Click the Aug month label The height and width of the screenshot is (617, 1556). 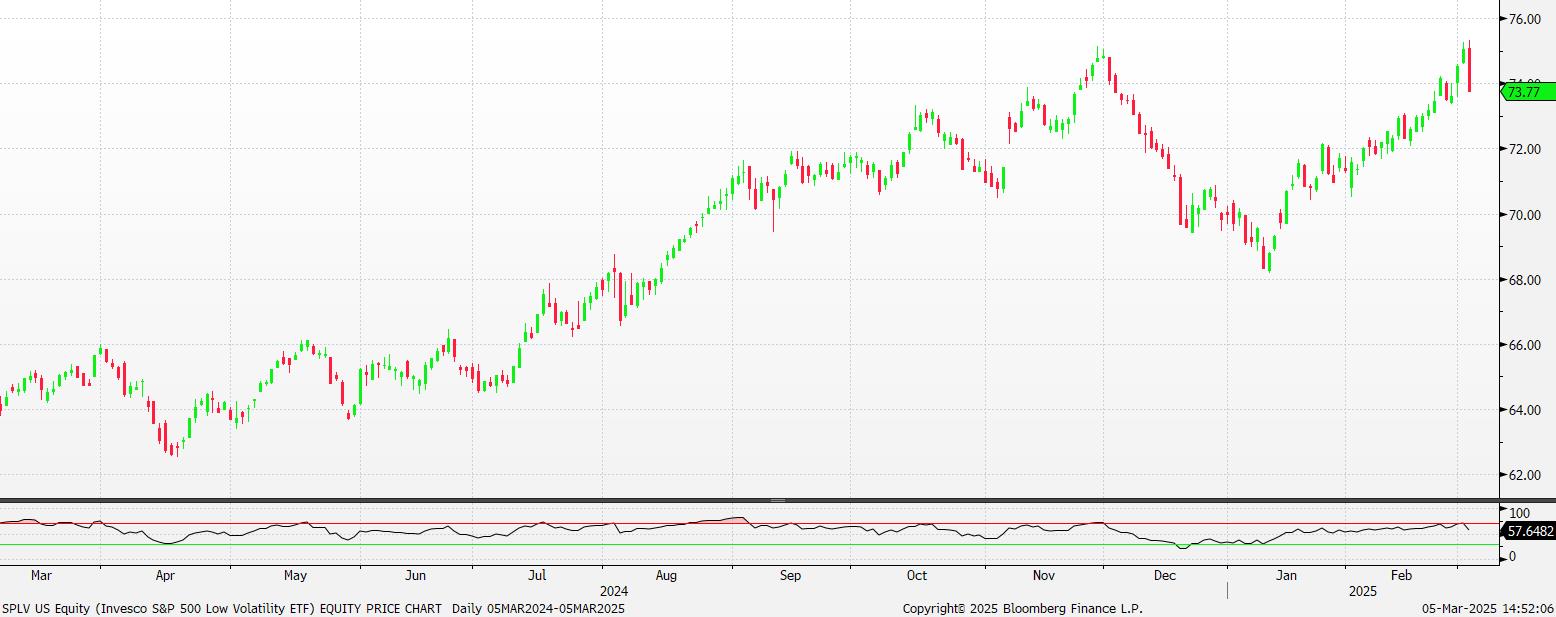(x=667, y=576)
